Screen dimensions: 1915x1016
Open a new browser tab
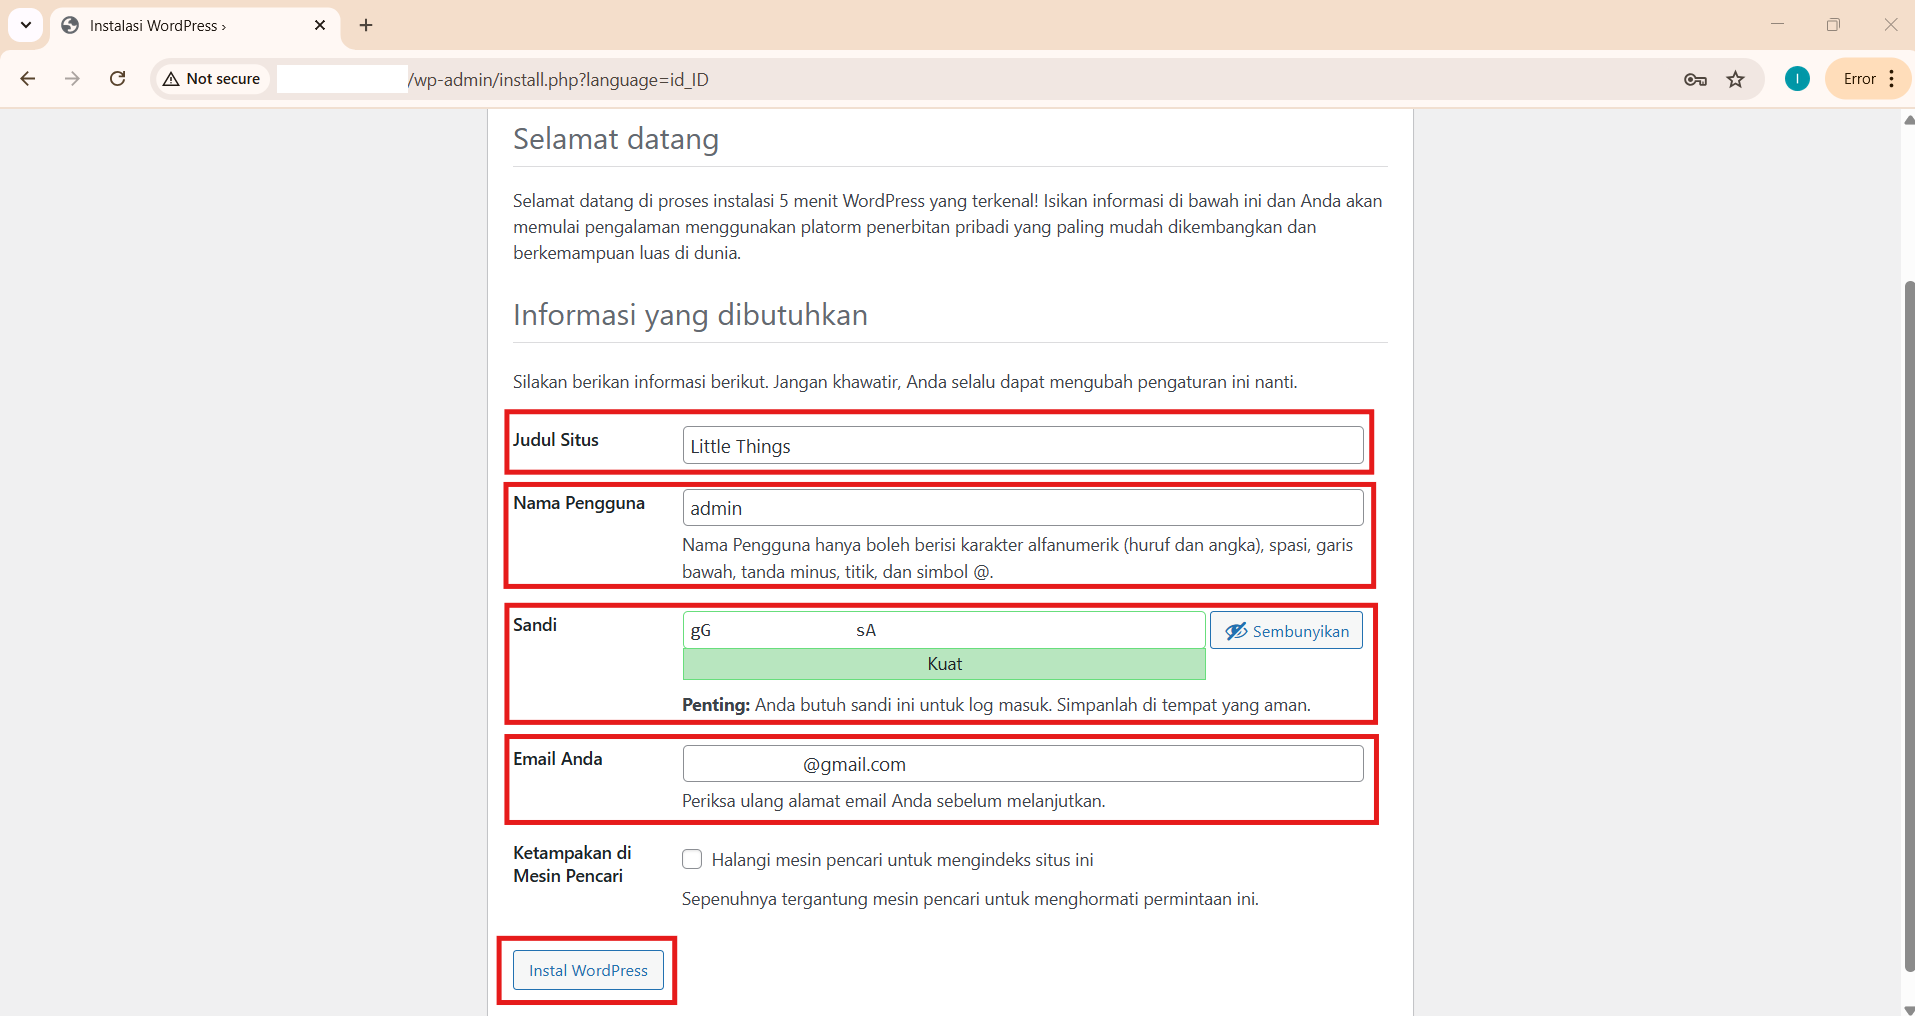[x=365, y=25]
